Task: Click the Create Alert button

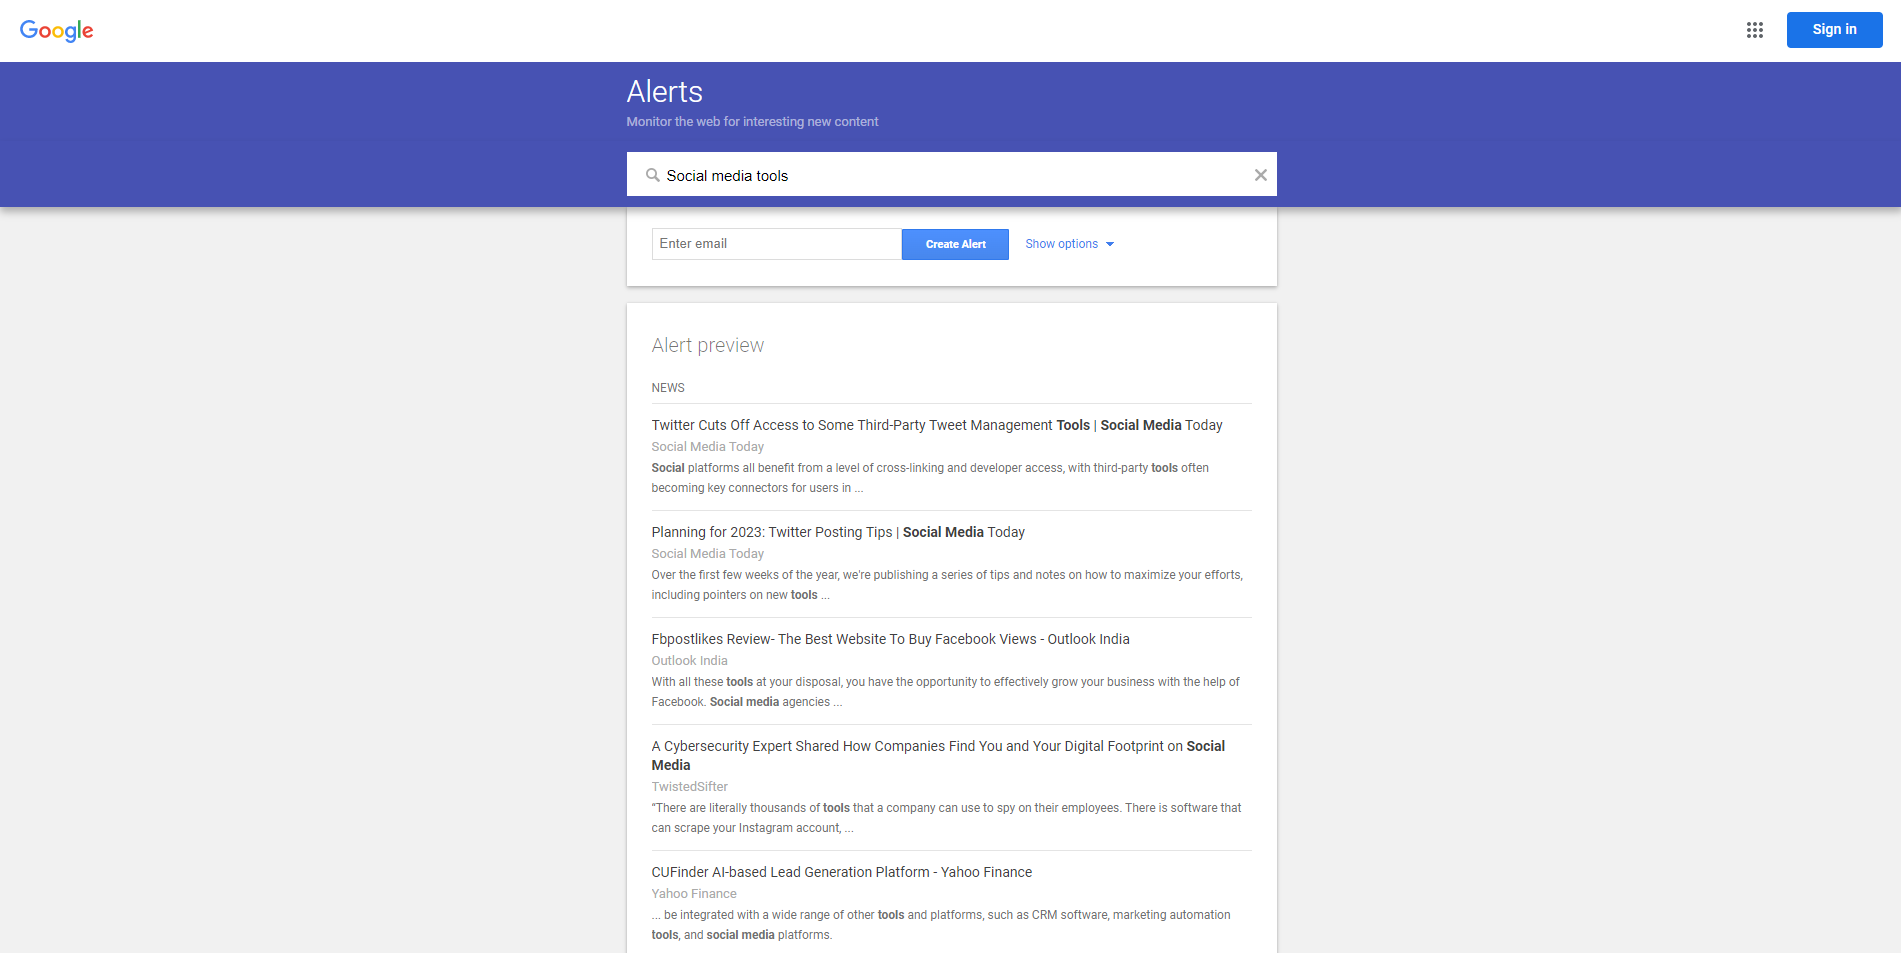Action: tap(955, 244)
